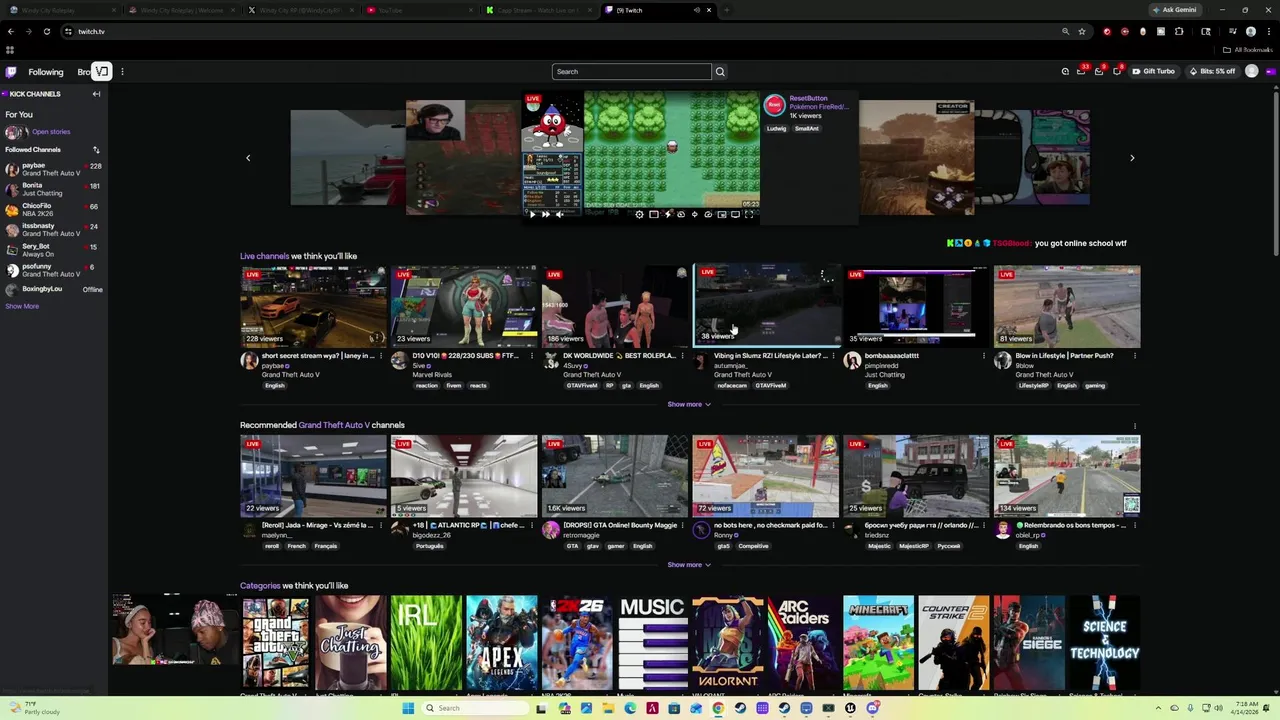The height and width of the screenshot is (720, 1280).
Task: Select the Ludwig tag
Action: [x=778, y=129]
